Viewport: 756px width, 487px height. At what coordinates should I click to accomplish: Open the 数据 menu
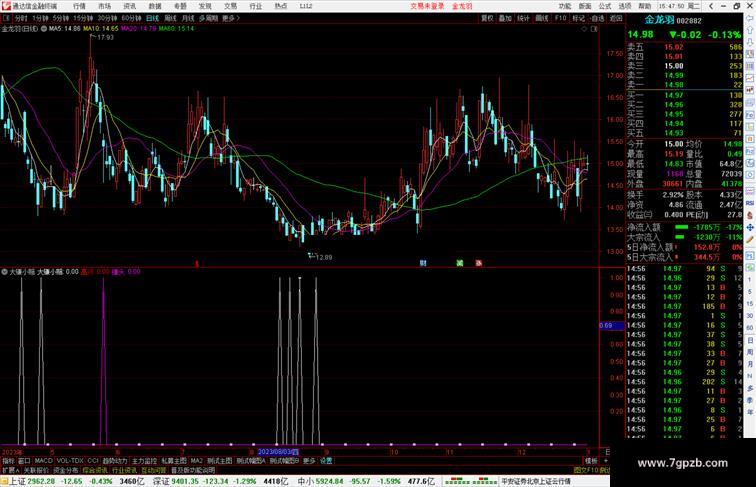click(155, 6)
